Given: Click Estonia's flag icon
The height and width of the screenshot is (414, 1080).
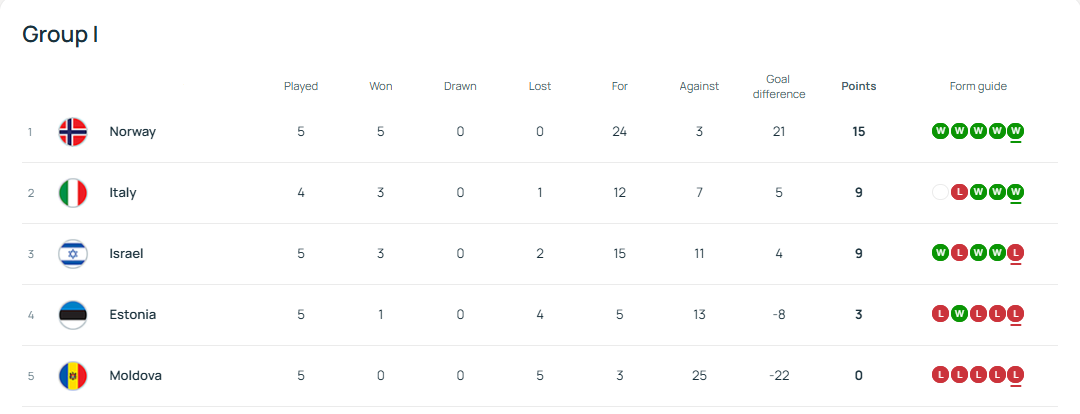Looking at the screenshot, I should tap(73, 315).
